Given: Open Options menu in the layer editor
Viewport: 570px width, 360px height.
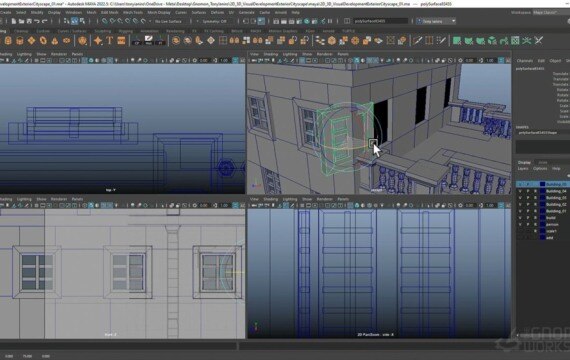Looking at the screenshot, I should click(540, 169).
